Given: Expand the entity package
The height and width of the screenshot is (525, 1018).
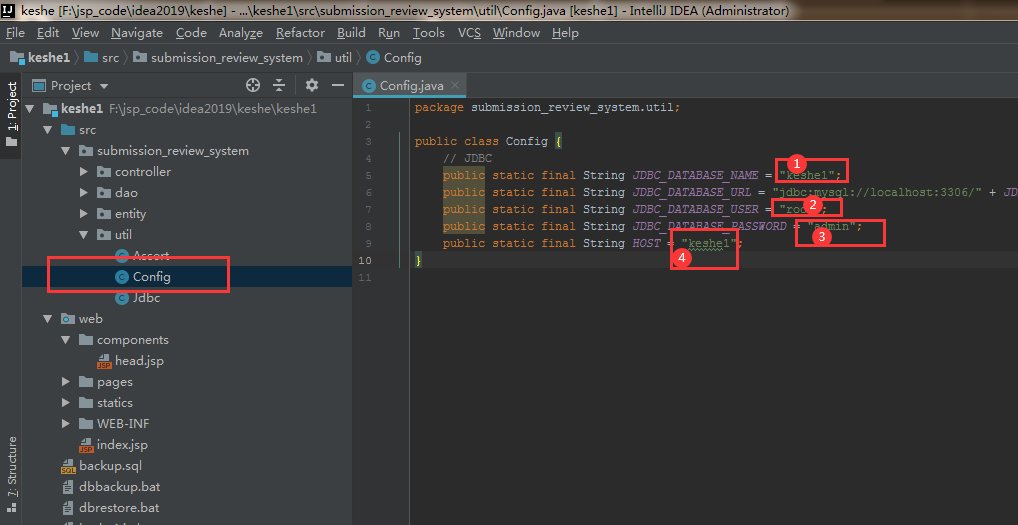Looking at the screenshot, I should click(x=83, y=214).
